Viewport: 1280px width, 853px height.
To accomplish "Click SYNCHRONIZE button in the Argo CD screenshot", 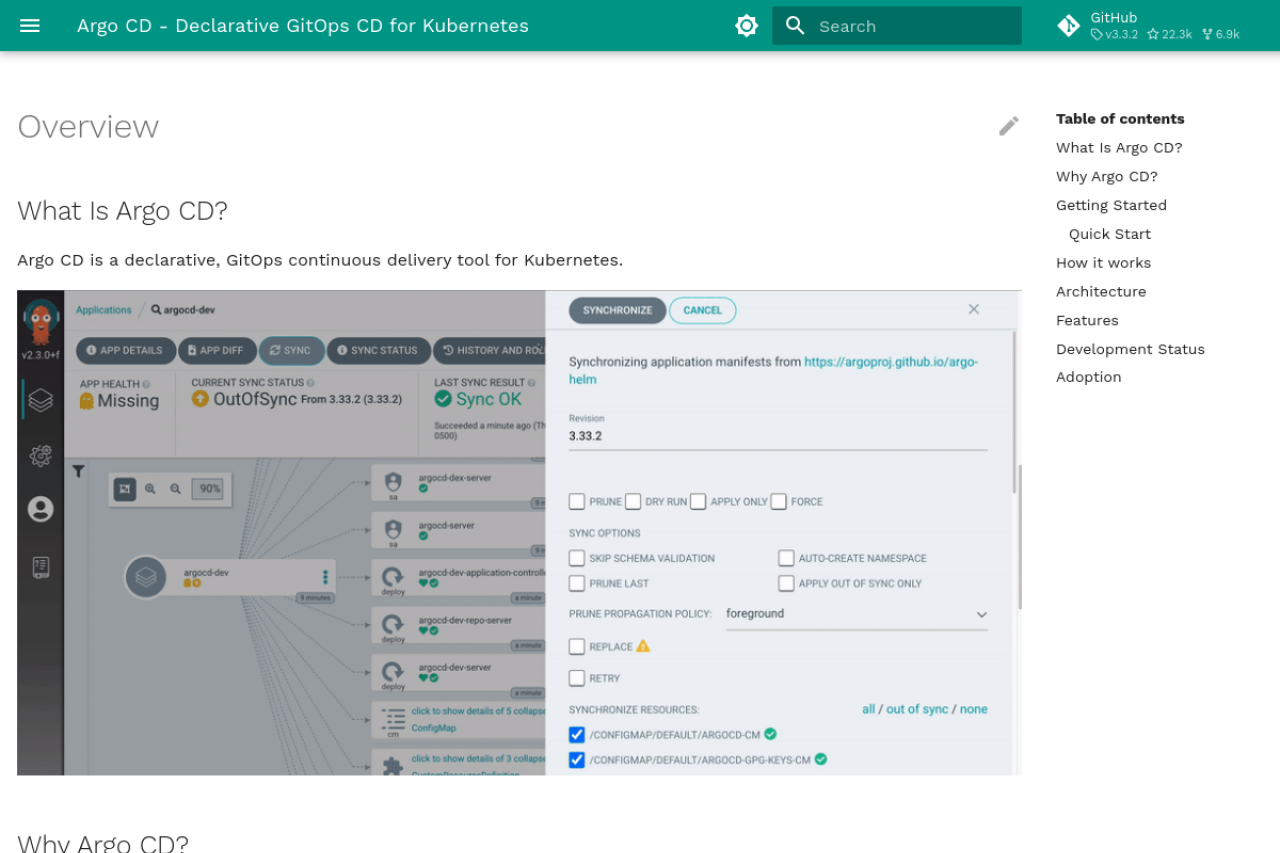I will tap(617, 310).
